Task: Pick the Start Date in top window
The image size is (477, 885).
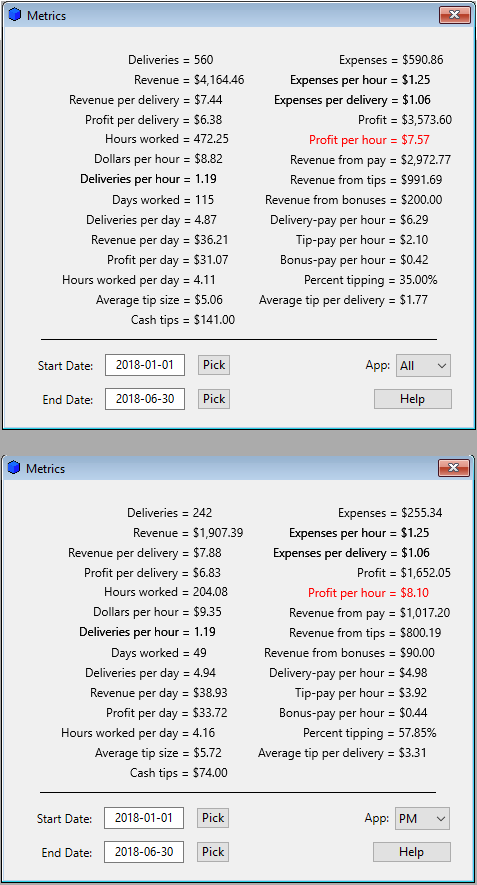Action: [x=214, y=365]
